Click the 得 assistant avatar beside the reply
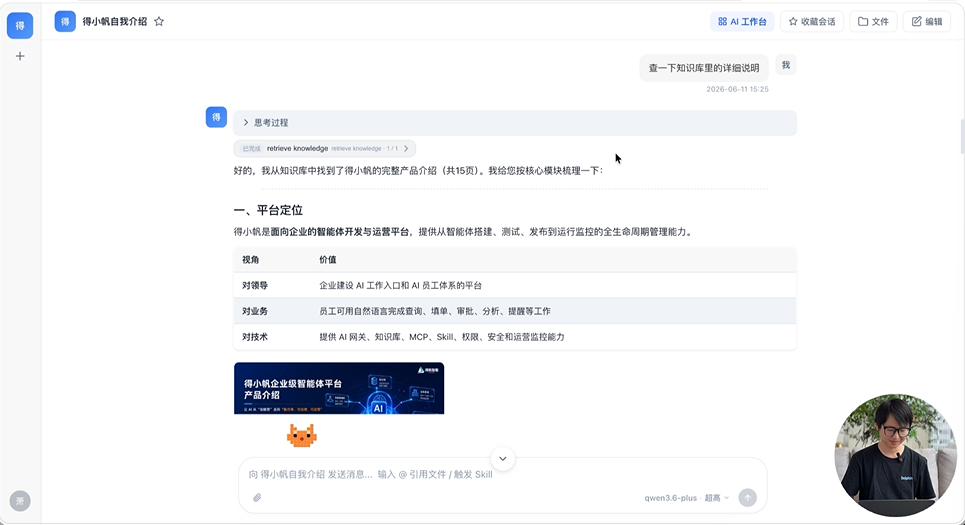This screenshot has width=965, height=525. click(x=216, y=117)
